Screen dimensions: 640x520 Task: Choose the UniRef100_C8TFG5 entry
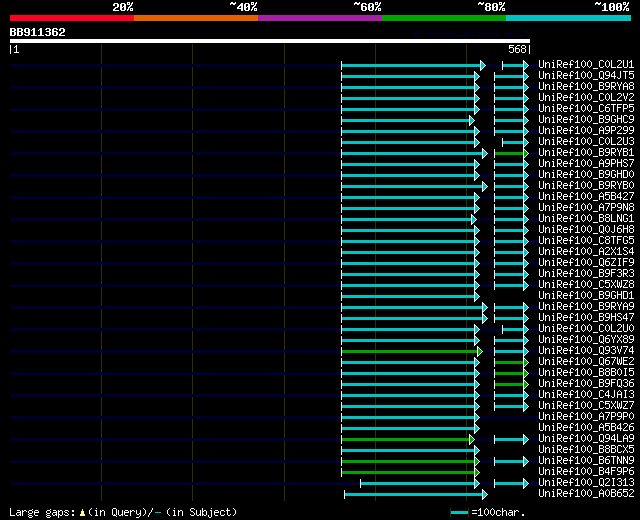pos(586,241)
